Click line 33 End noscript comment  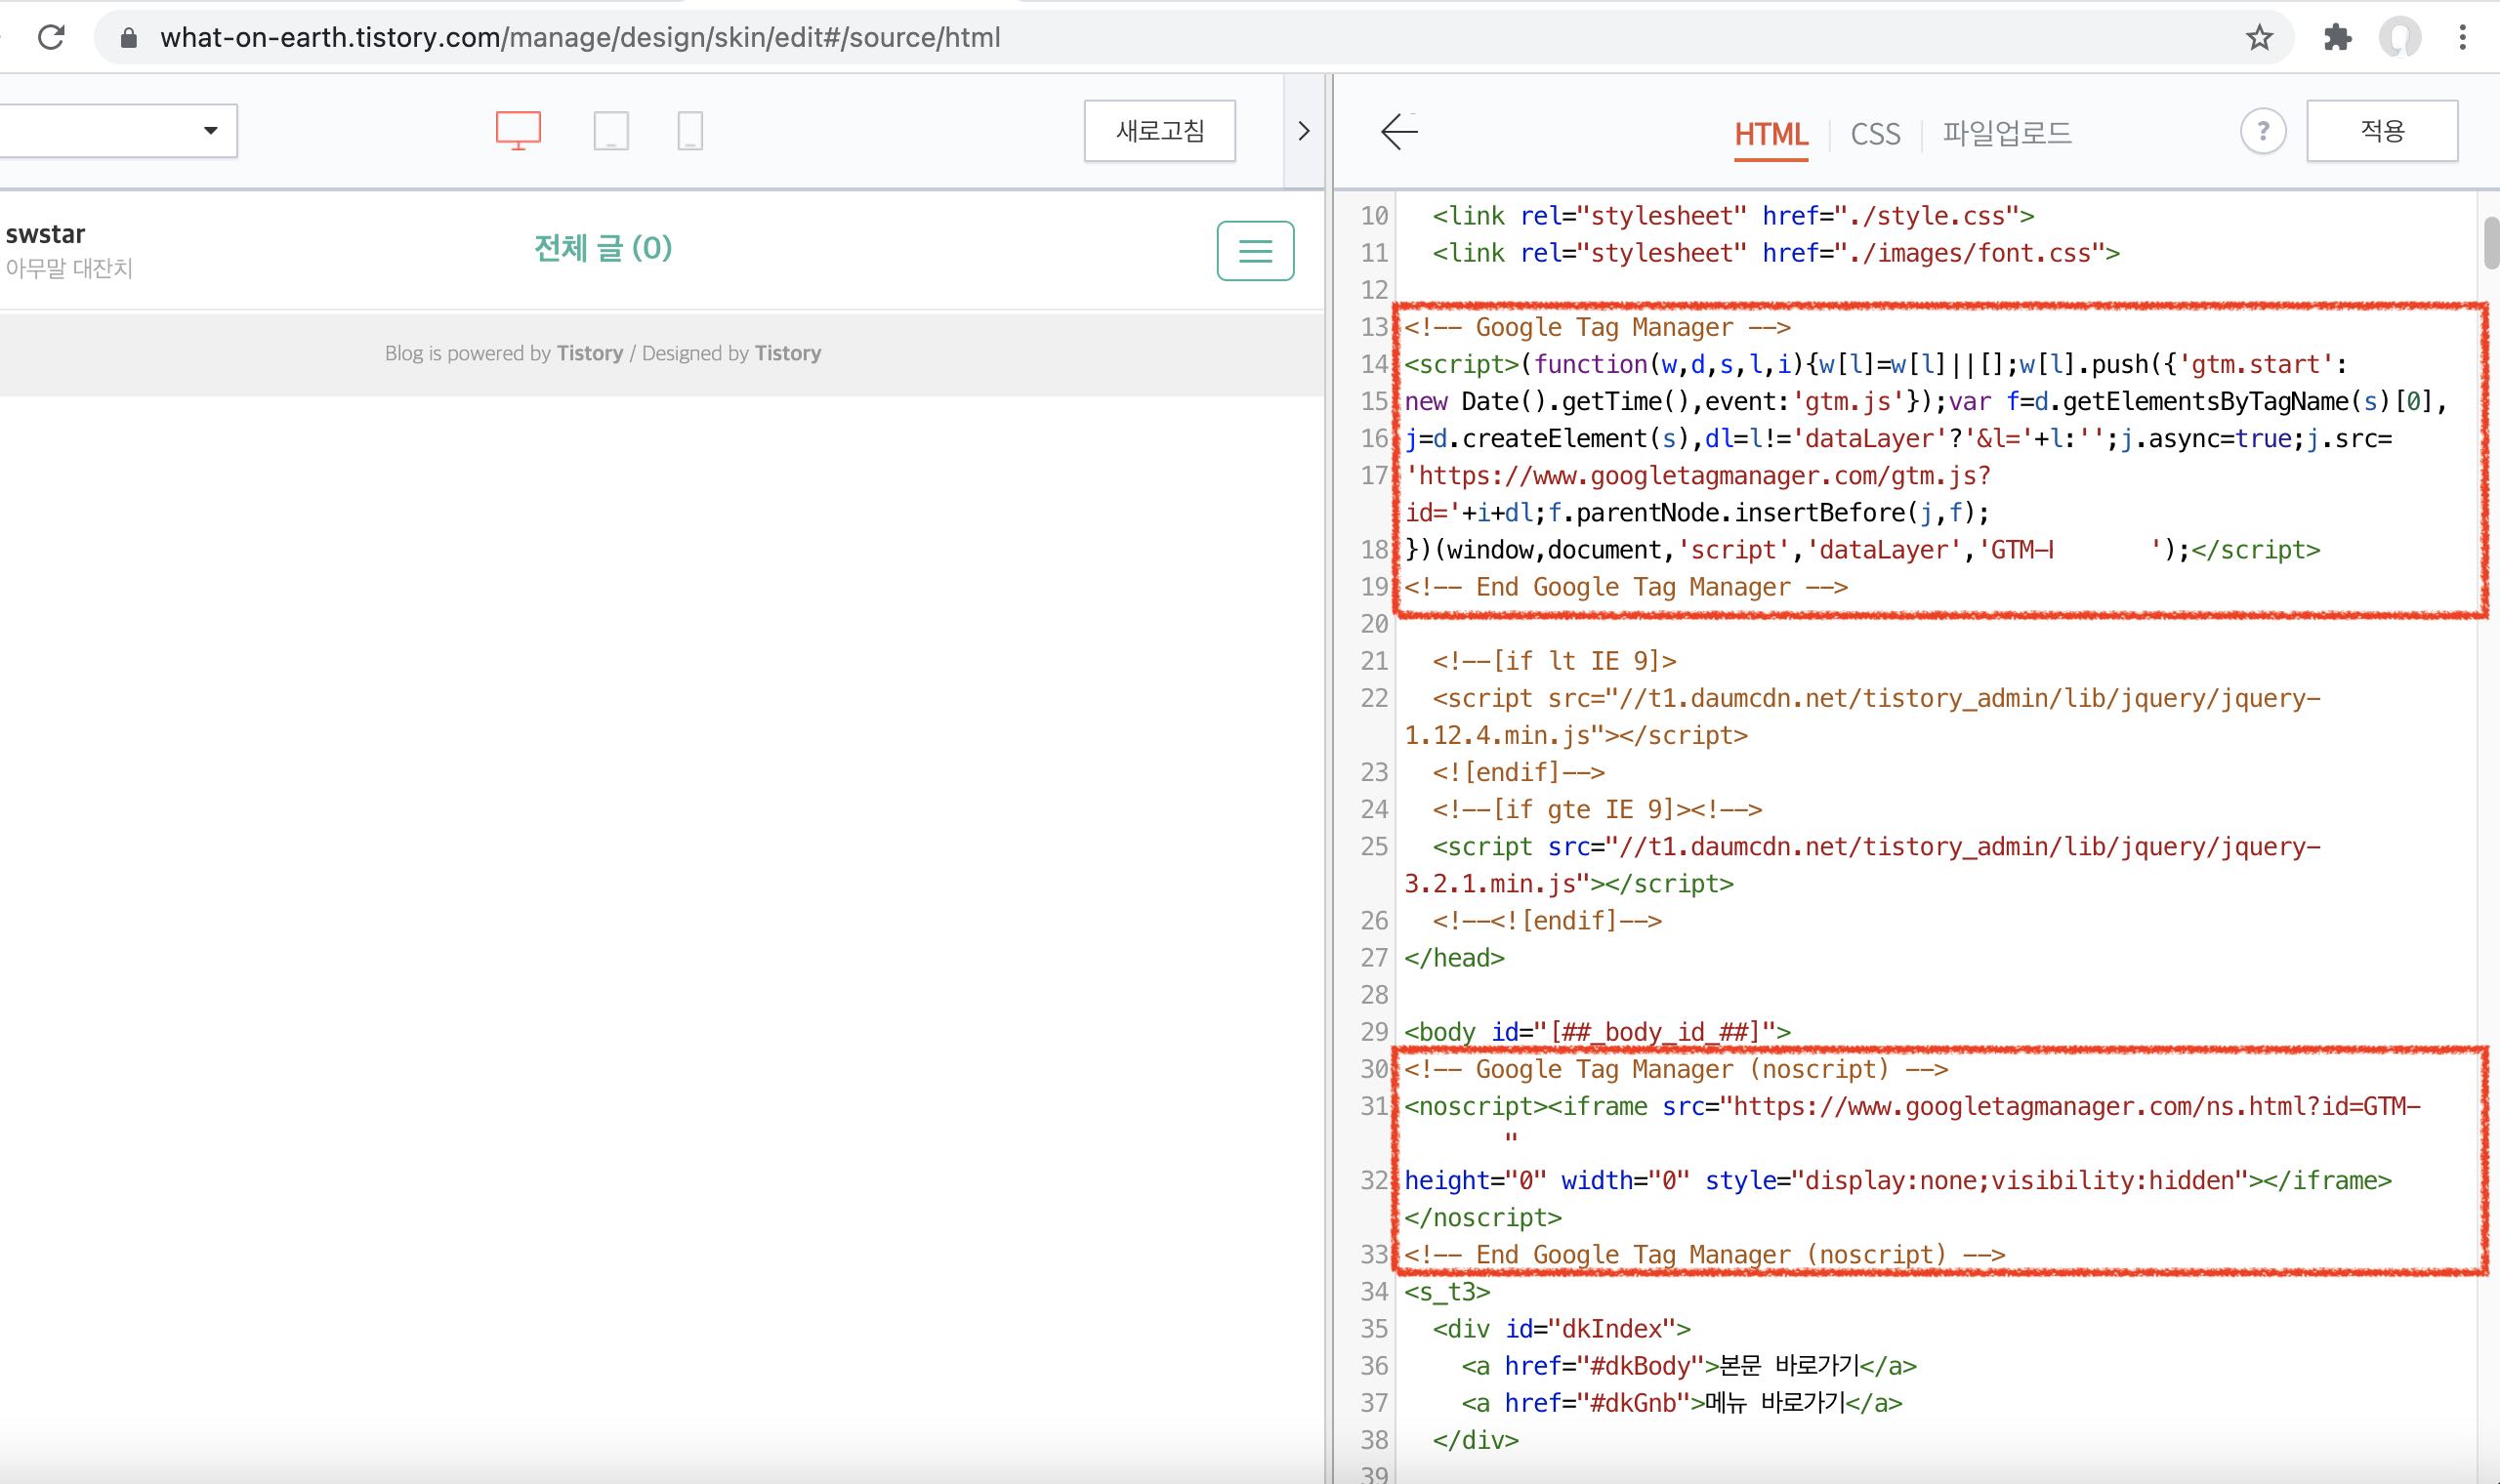1704,1255
